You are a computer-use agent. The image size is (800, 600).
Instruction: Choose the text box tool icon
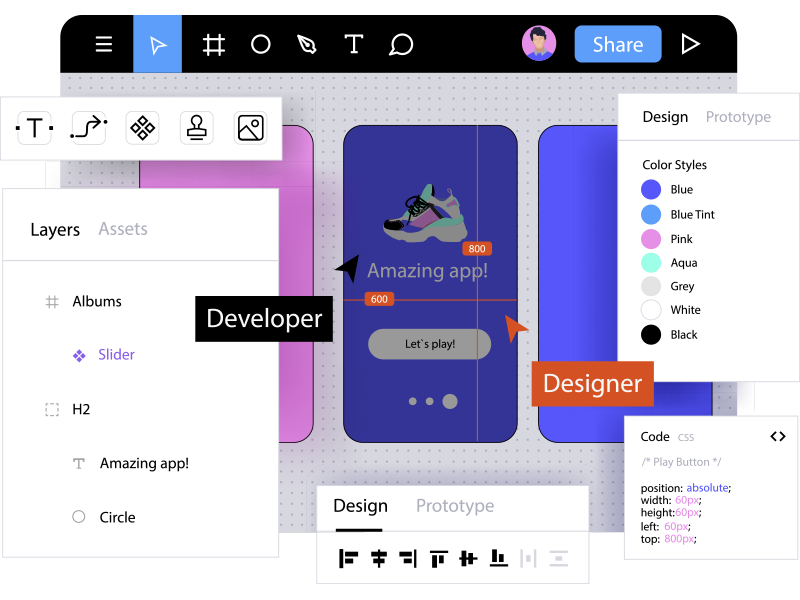(34, 128)
